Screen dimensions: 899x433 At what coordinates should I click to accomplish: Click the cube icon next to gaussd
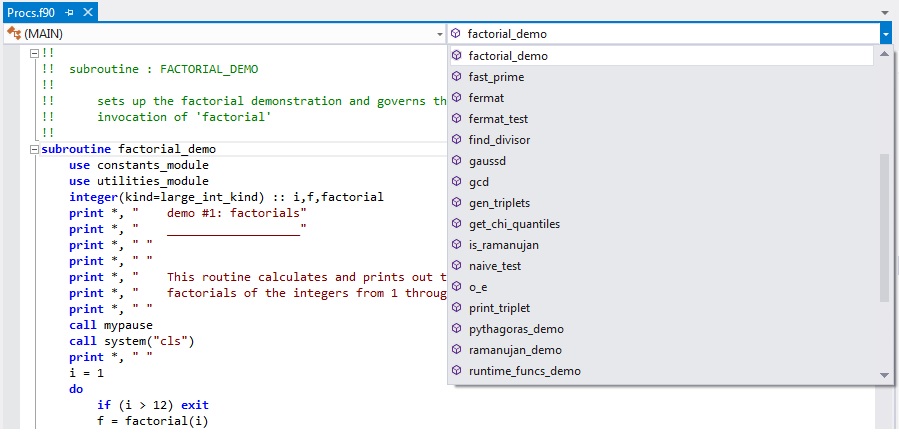(457, 161)
